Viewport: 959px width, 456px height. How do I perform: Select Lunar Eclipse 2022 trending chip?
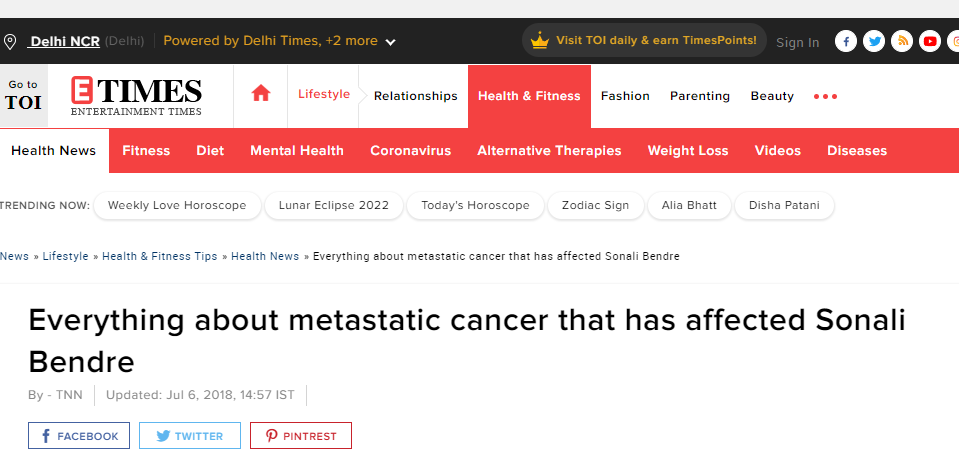334,205
